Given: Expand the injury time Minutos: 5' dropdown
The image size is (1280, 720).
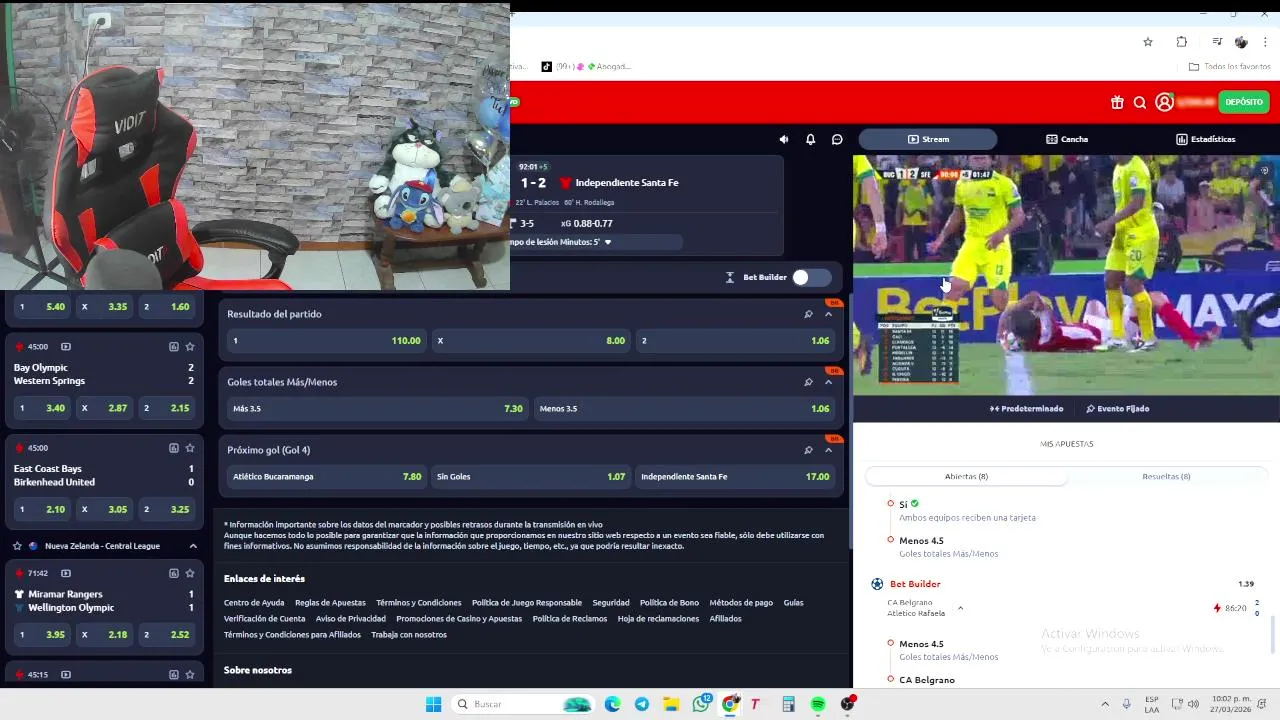Looking at the screenshot, I should pos(607,242).
